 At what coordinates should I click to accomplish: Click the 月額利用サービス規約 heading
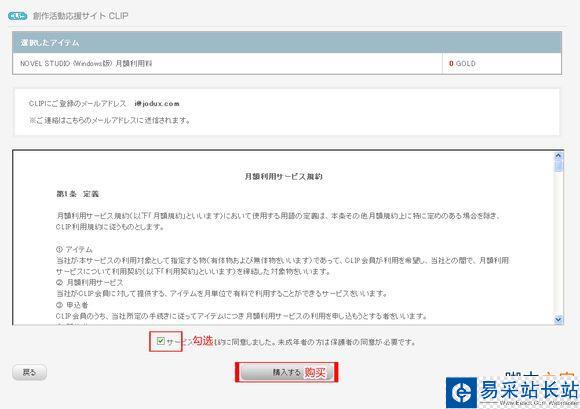284,176
